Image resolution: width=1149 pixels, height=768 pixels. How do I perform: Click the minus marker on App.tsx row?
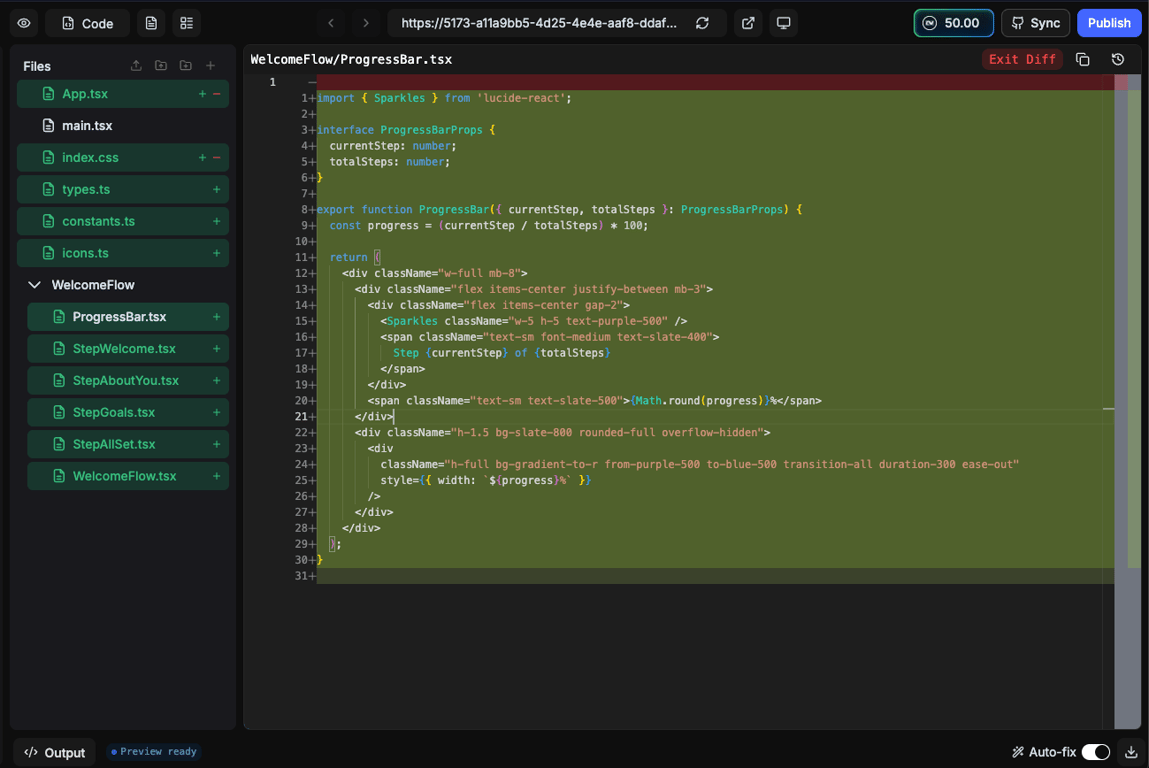217,94
